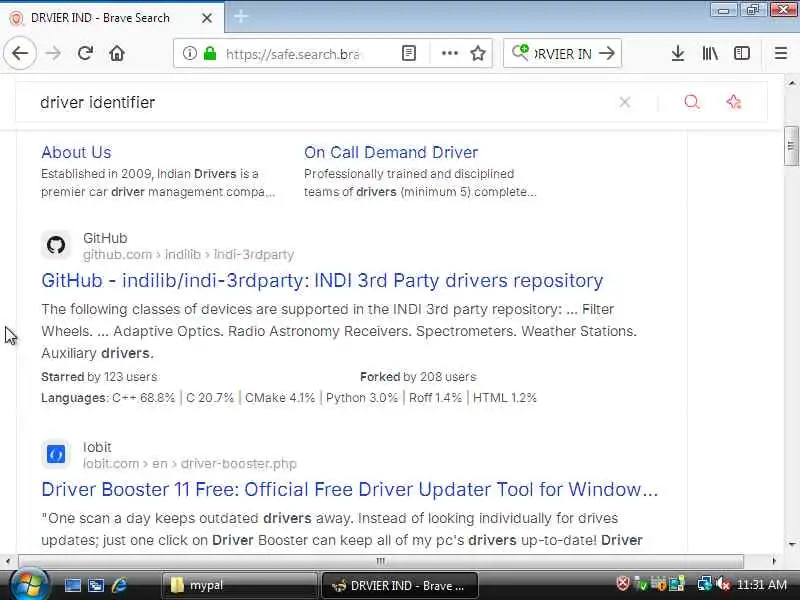Screen dimensions: 800x600
Task: Click the scroll right arrow
Action: [774, 561]
